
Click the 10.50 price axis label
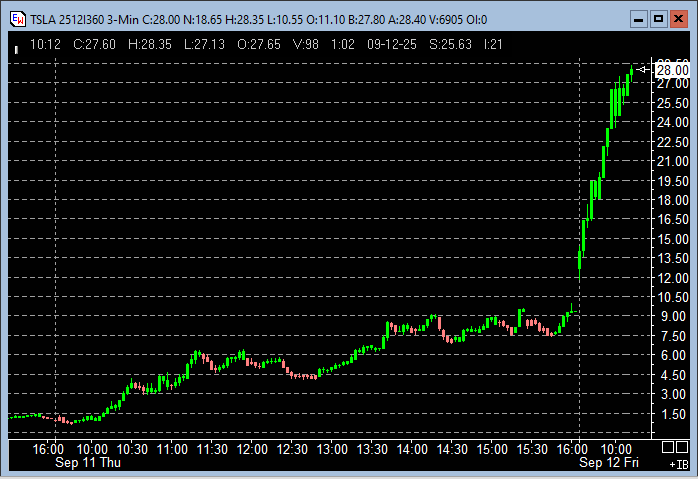673,297
